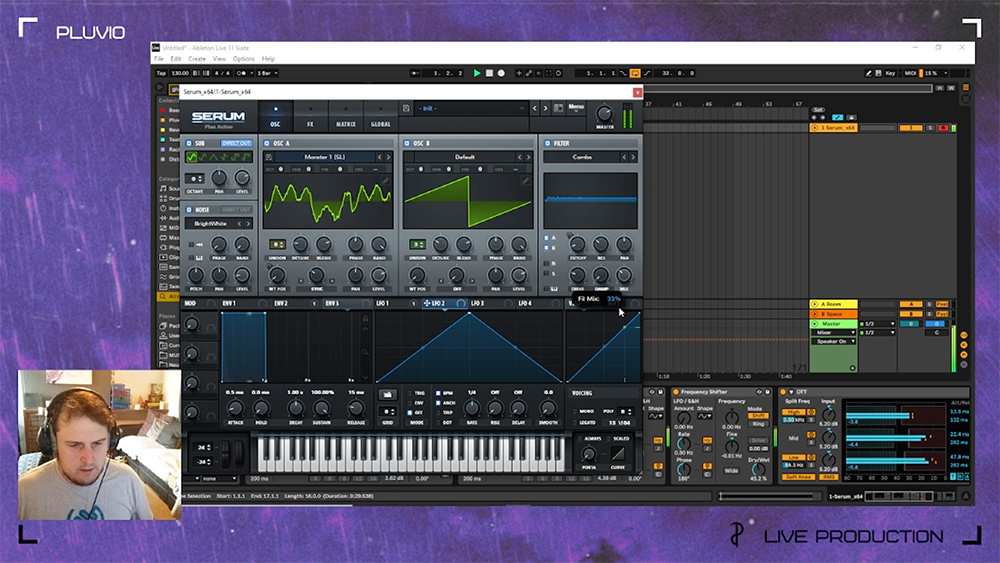The height and width of the screenshot is (563, 1000).
Task: Enable MONO in Voicing section
Action: pos(575,411)
